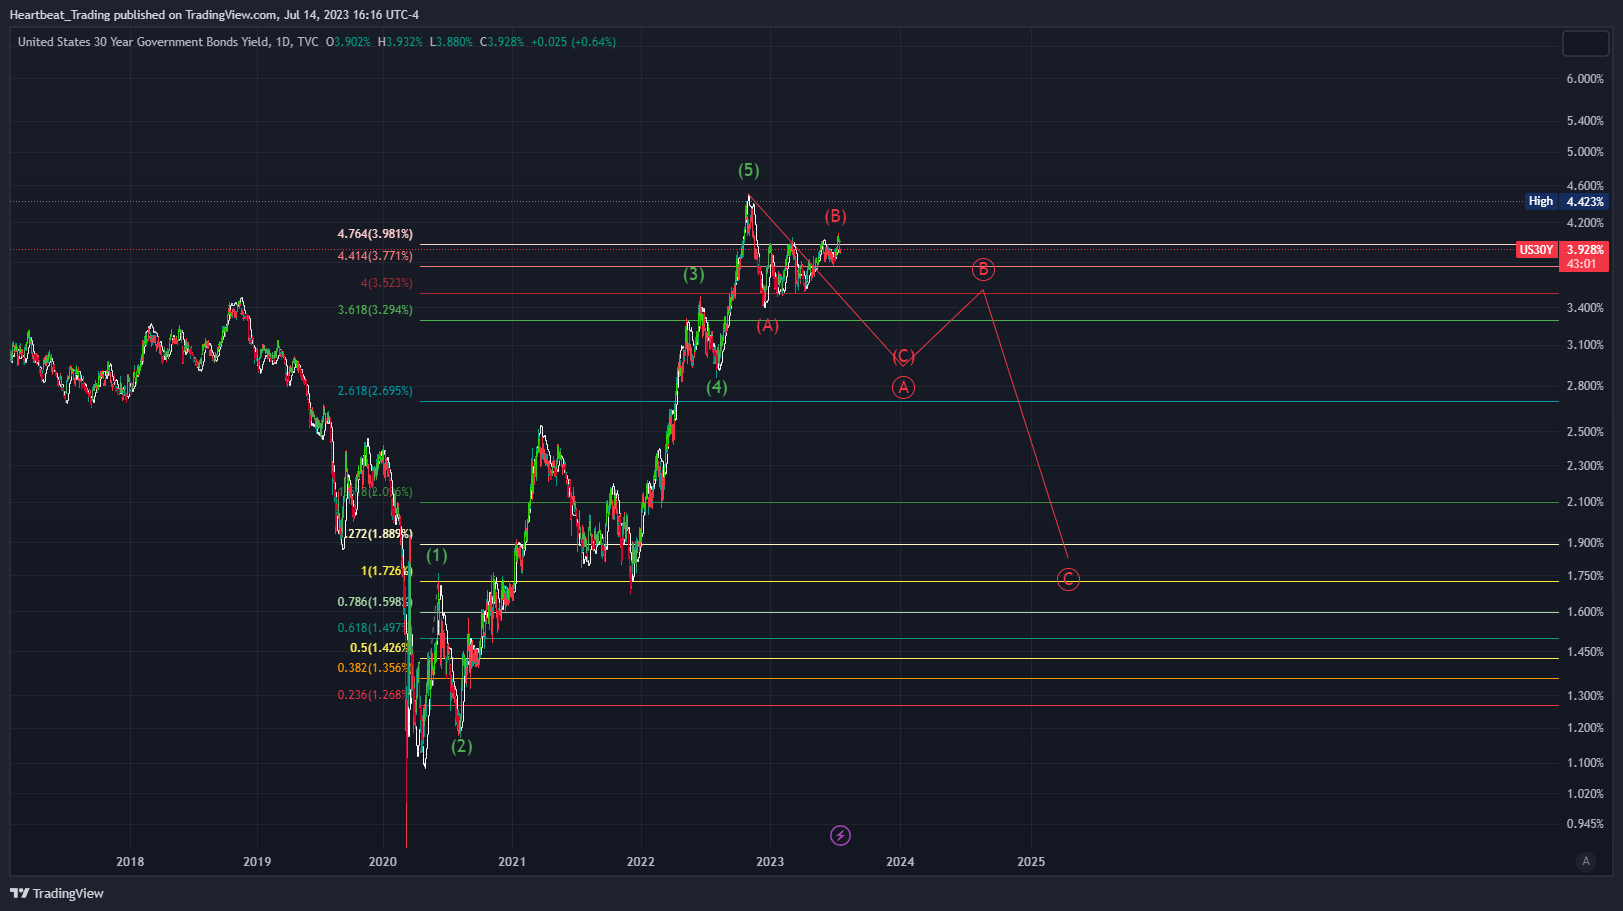Select Fibonacci label 3.618(3.294%)
The width and height of the screenshot is (1623, 911).
point(375,310)
